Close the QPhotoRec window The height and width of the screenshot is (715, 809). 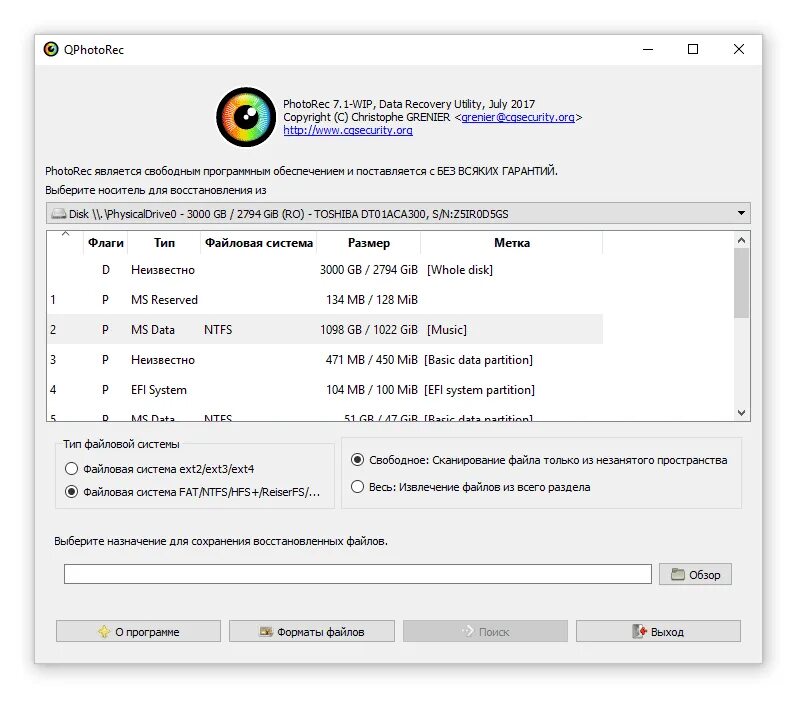(739, 49)
